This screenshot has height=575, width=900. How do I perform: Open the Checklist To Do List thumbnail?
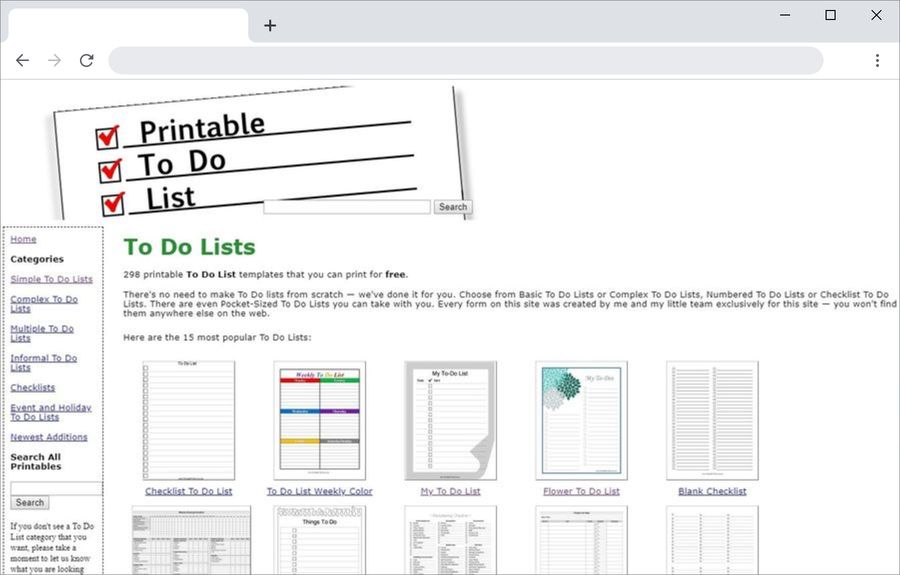pyautogui.click(x=189, y=420)
